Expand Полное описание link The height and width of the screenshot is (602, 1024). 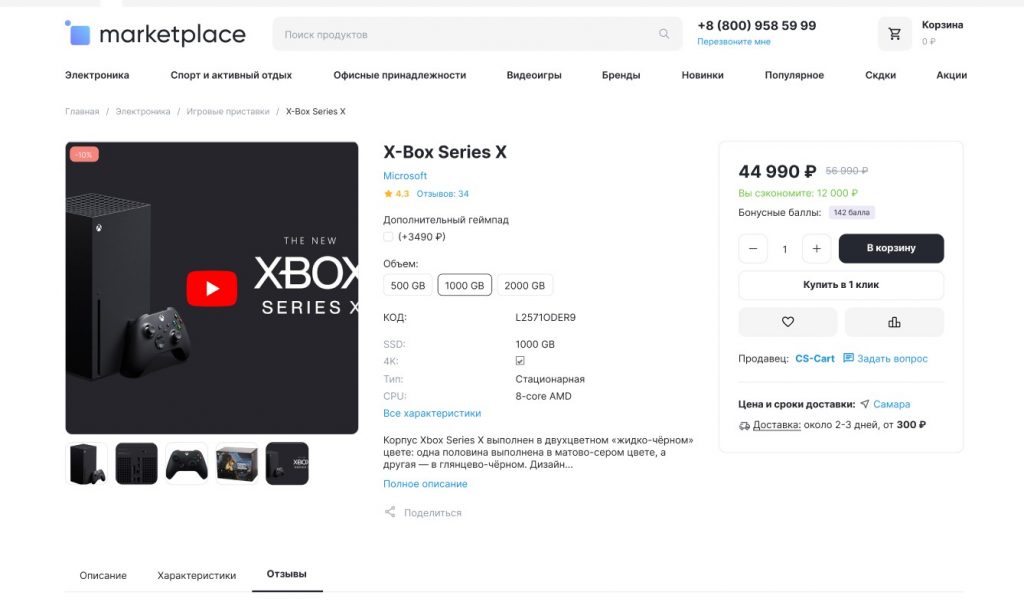pyautogui.click(x=425, y=484)
